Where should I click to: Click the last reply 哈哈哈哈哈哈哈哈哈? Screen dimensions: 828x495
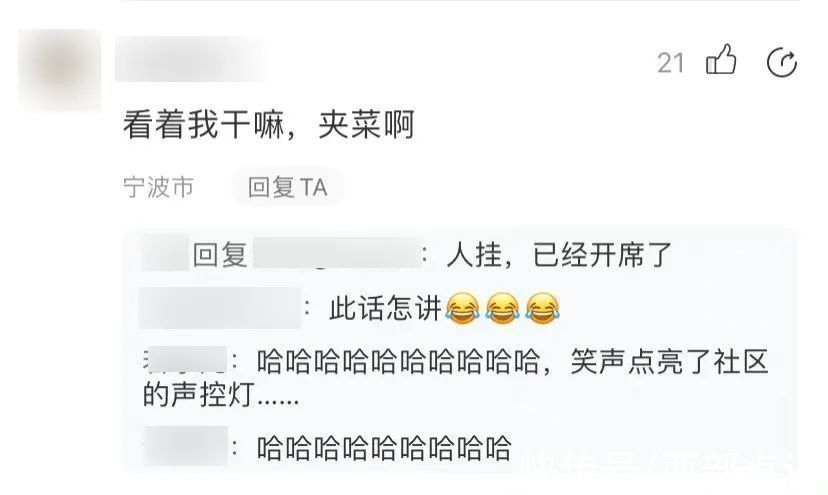click(384, 448)
